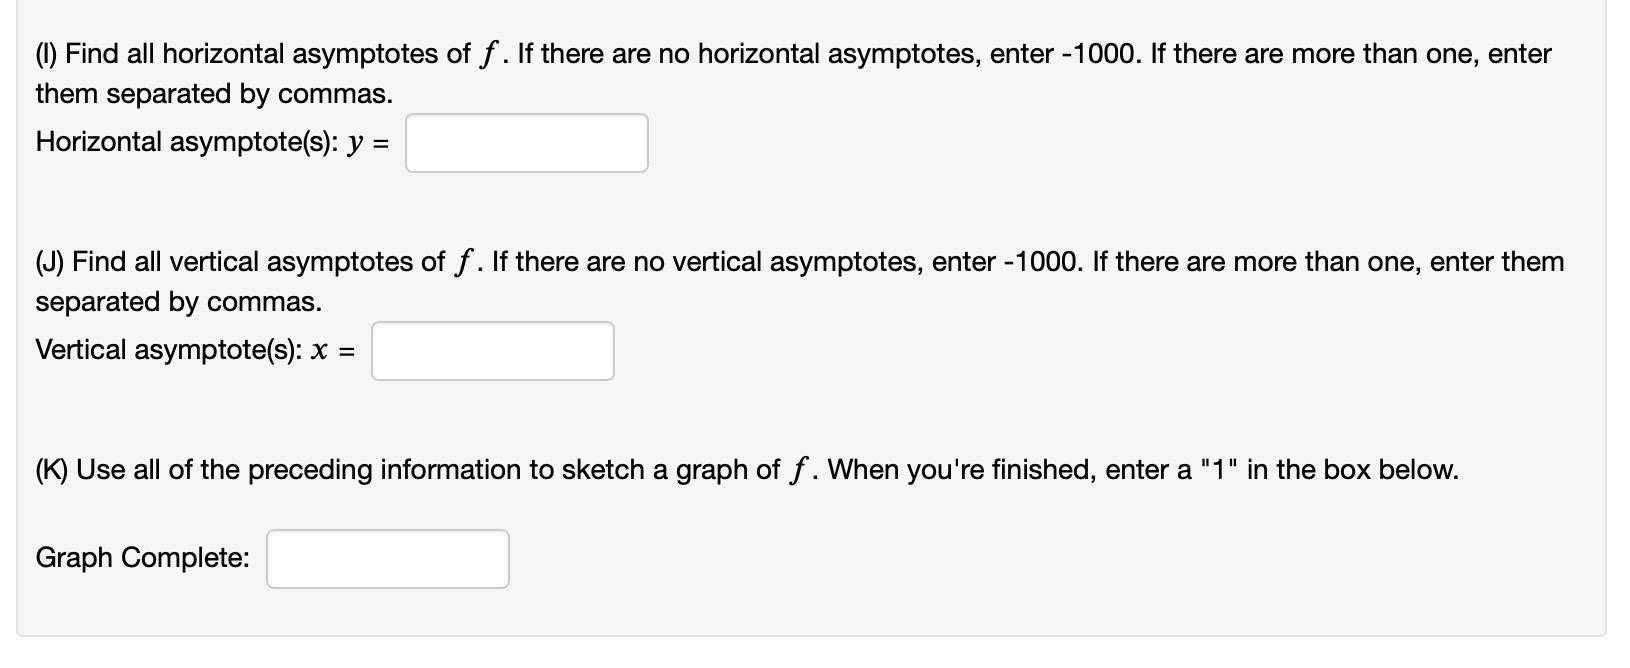Click the italic f symbol in question (J)
Screen dimensions: 1630x668
click(463, 261)
